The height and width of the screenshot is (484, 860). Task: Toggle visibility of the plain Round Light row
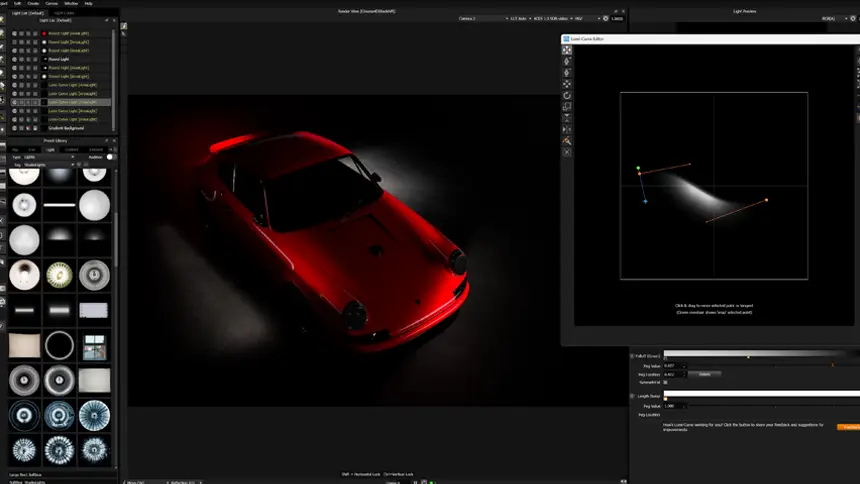(x=14, y=59)
